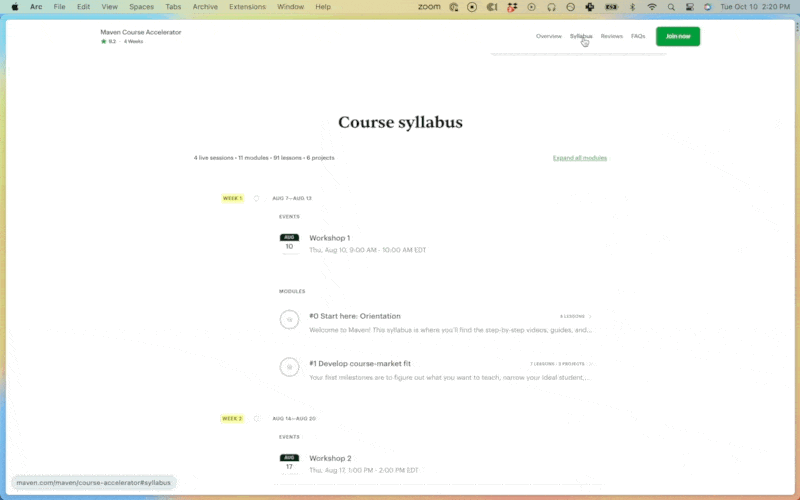Click Expand all modules link
The width and height of the screenshot is (800, 500).
(x=580, y=158)
